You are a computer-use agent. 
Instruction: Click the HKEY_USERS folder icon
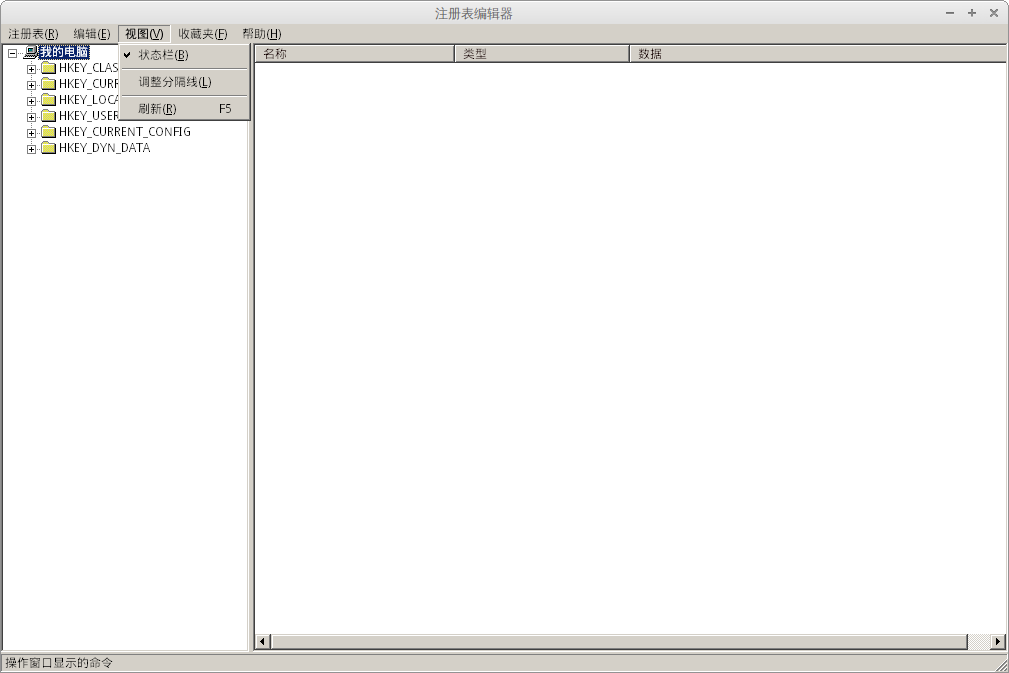point(48,116)
